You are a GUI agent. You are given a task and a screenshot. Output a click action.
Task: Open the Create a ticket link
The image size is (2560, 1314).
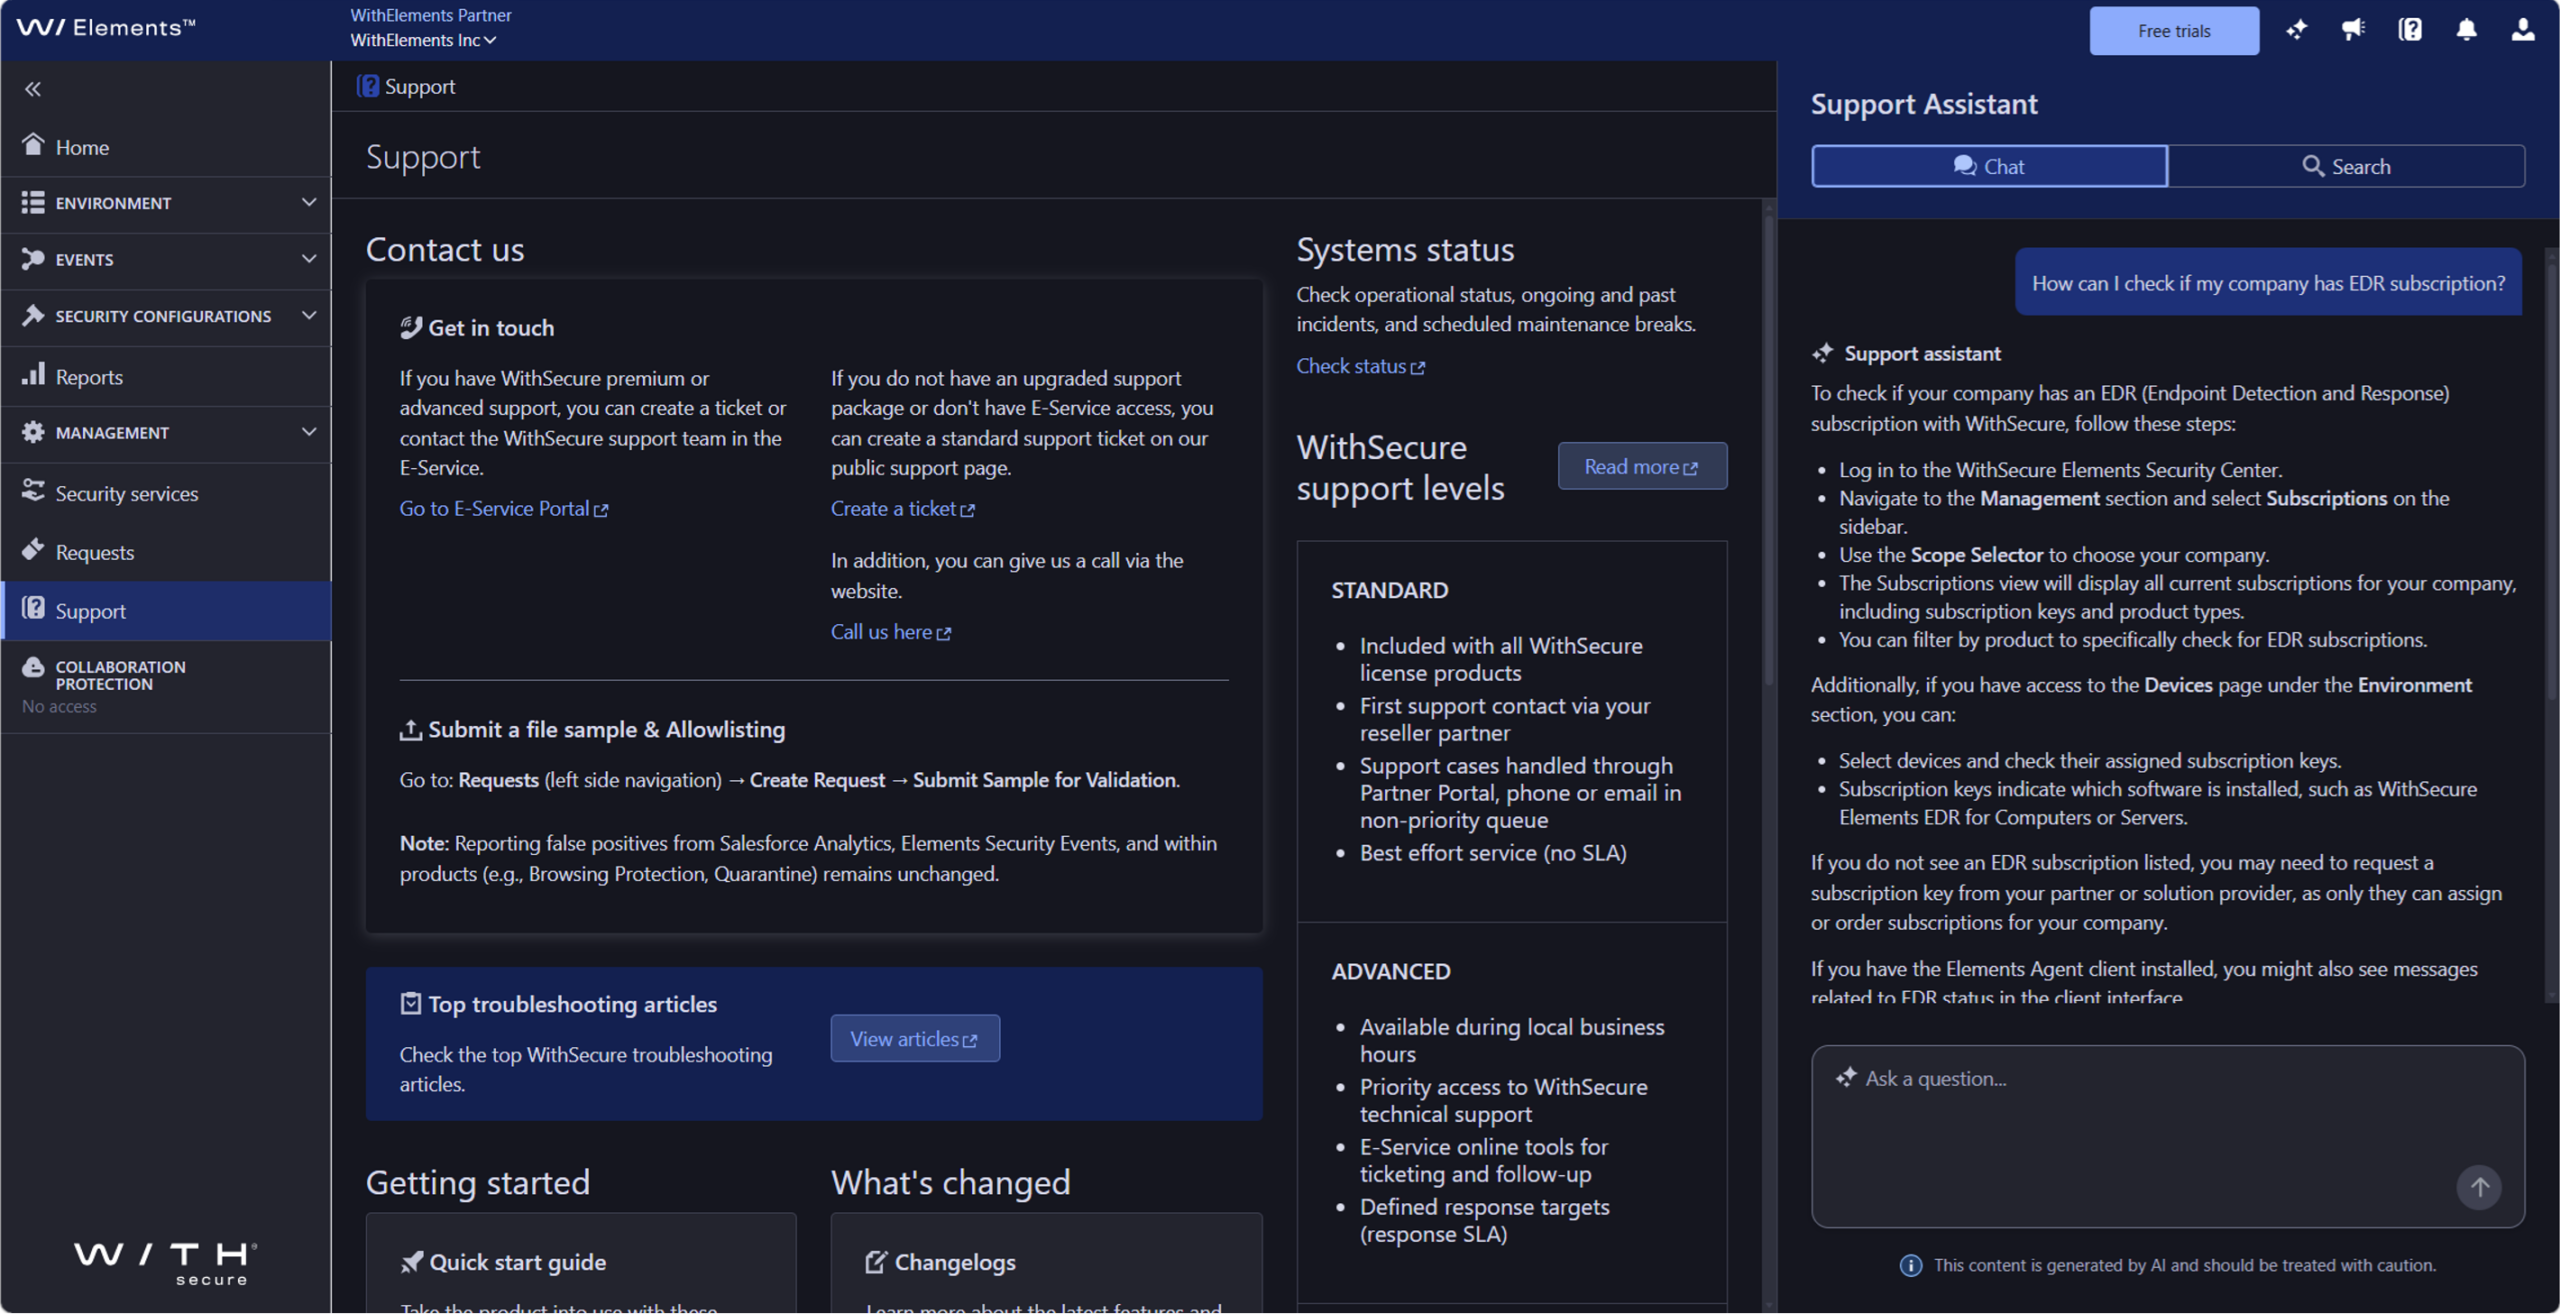click(x=902, y=508)
